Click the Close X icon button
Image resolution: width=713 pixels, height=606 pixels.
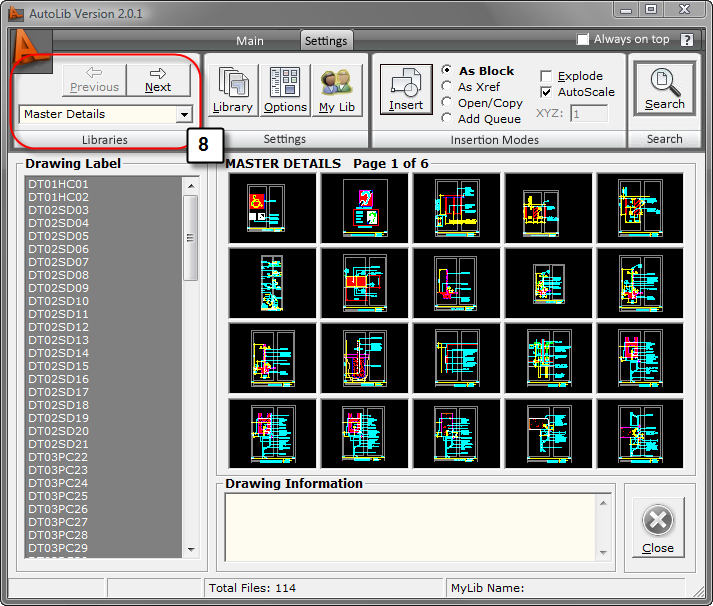658,527
